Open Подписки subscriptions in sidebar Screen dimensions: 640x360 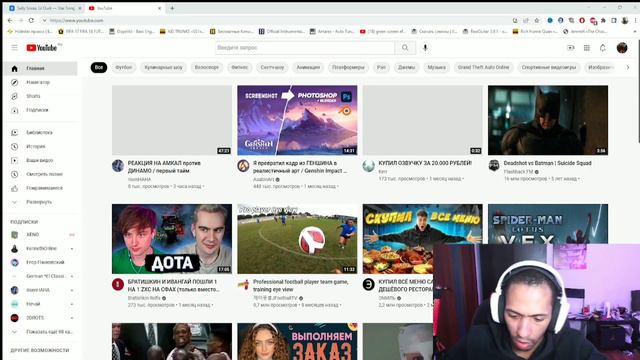40,110
